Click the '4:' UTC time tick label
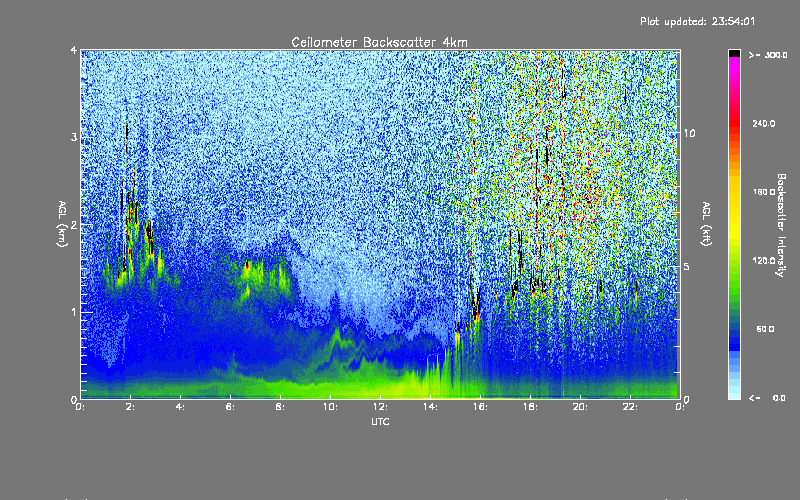Viewport: 800px width, 500px height. (180, 407)
